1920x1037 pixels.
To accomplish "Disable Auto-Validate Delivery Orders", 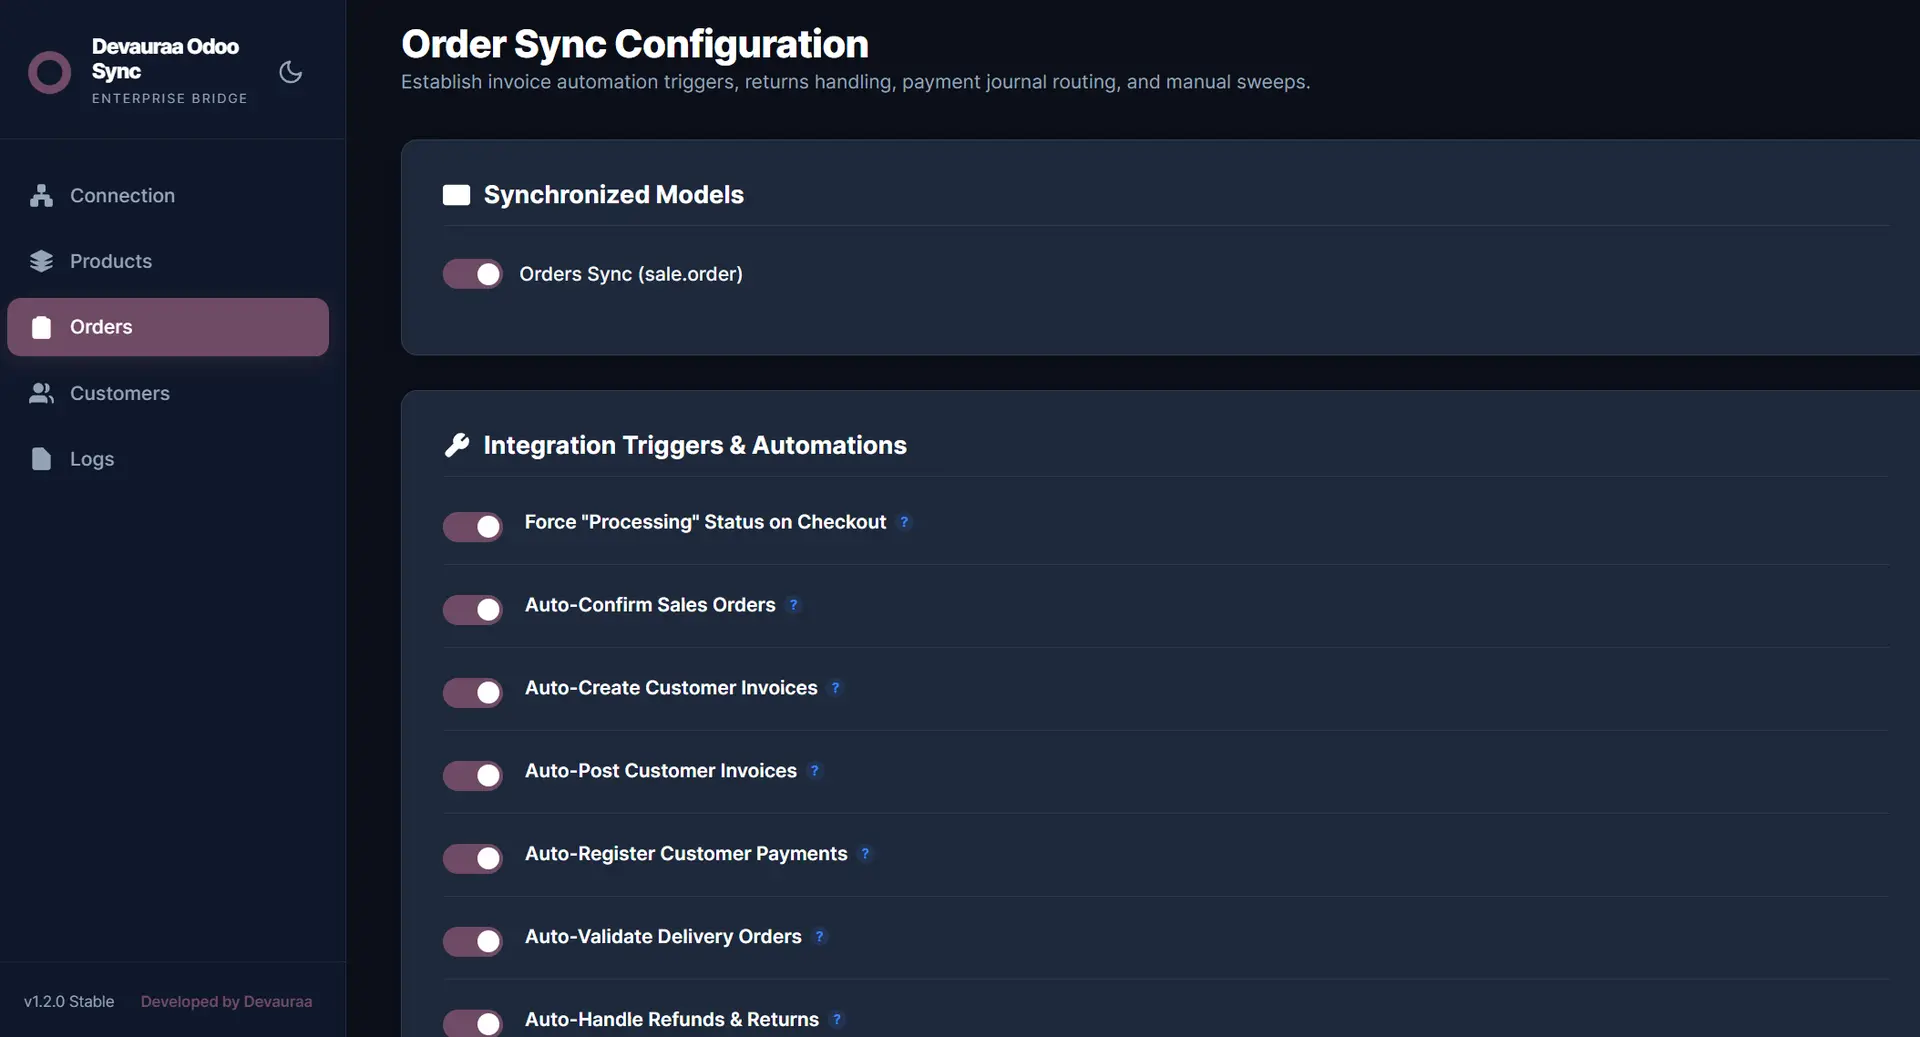I will pos(473,942).
